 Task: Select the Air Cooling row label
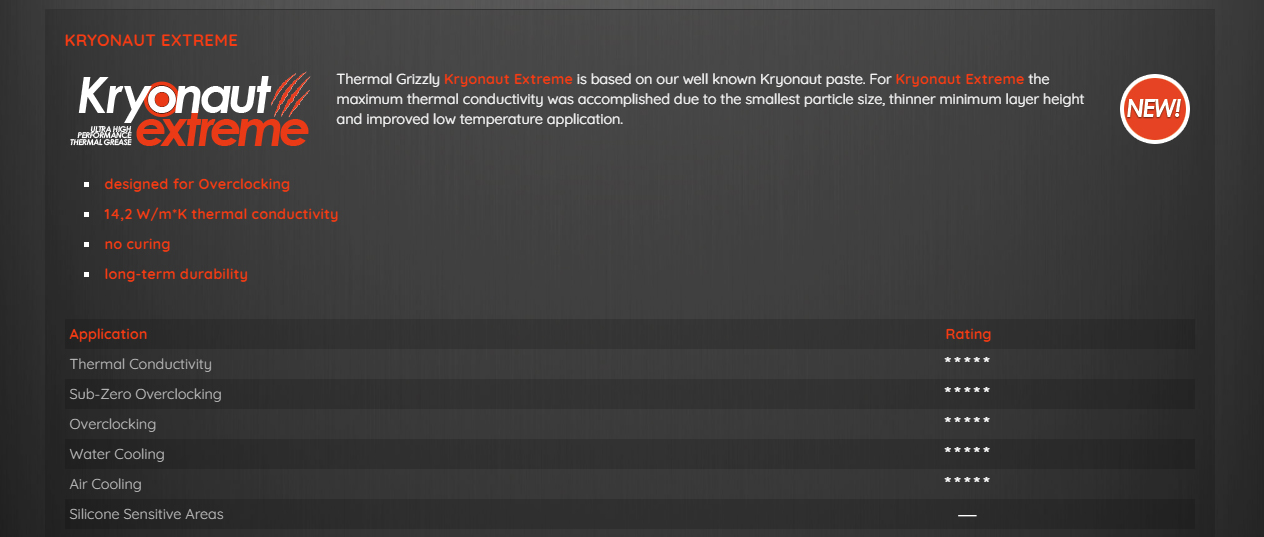tap(105, 484)
